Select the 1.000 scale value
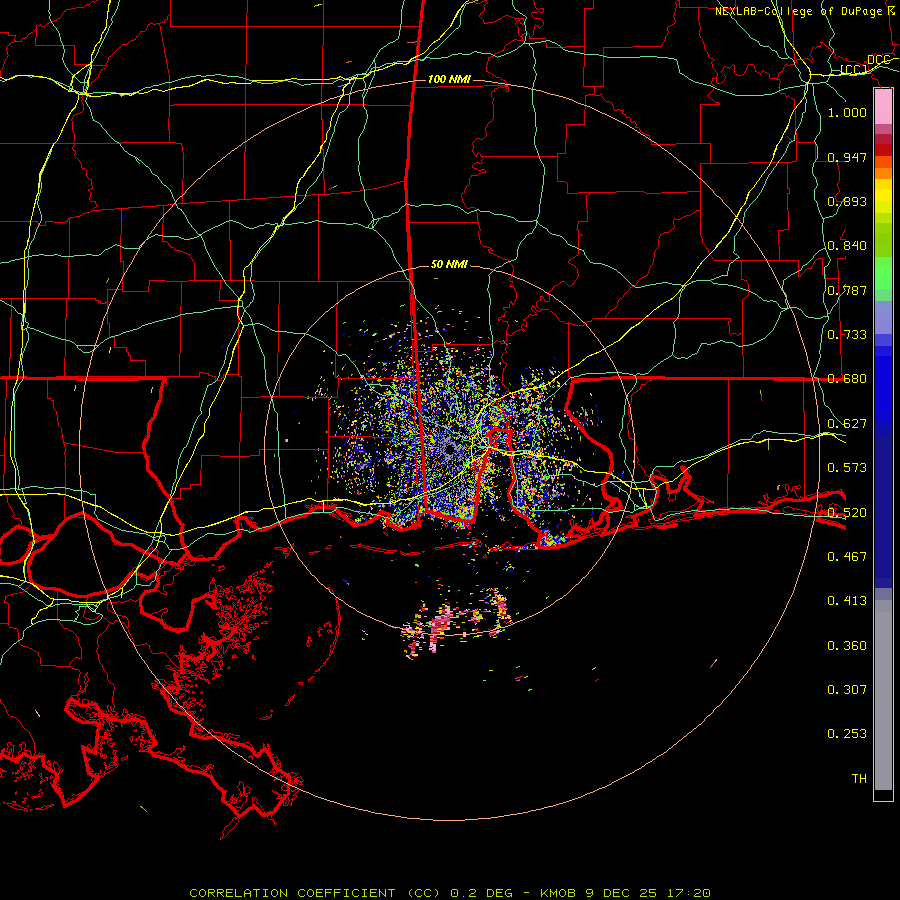The image size is (900, 900). [x=847, y=112]
